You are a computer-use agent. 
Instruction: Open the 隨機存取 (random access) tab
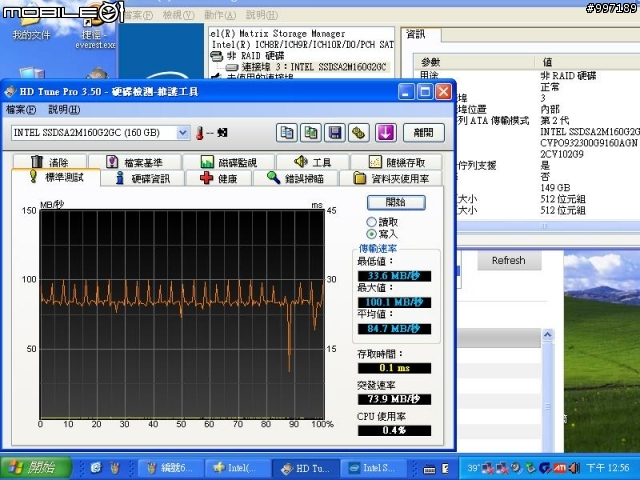(x=396, y=162)
